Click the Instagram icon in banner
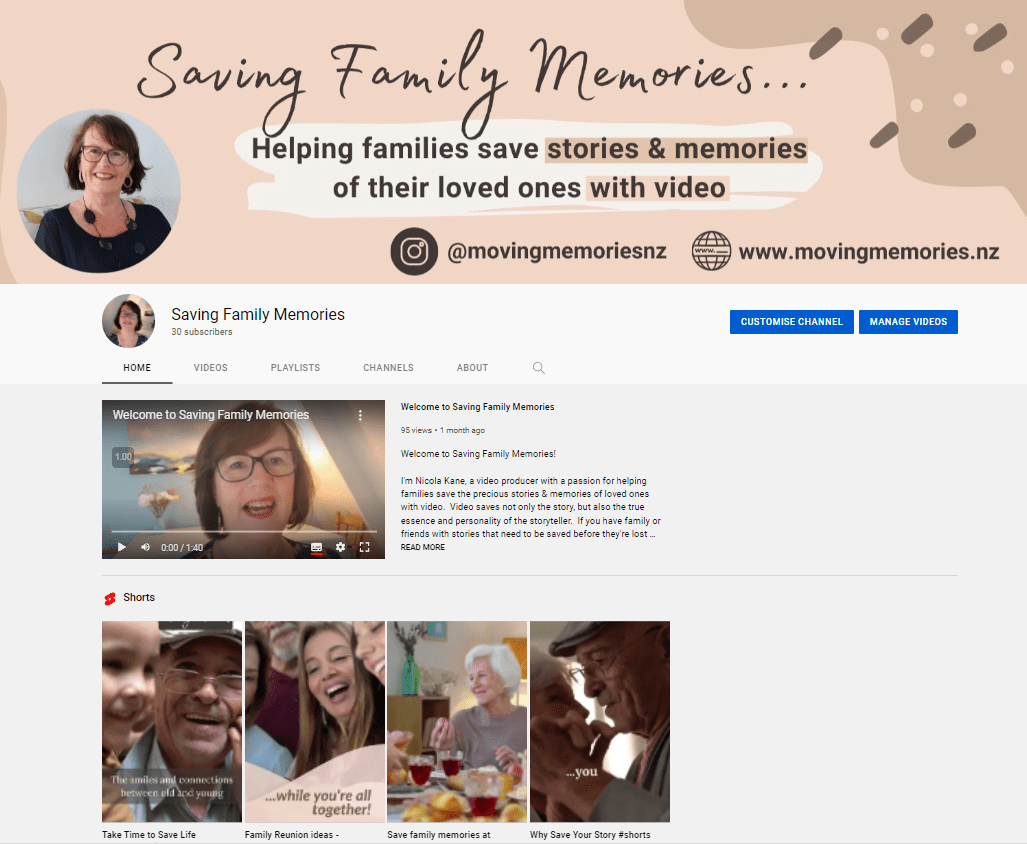1027x845 pixels. click(x=414, y=252)
